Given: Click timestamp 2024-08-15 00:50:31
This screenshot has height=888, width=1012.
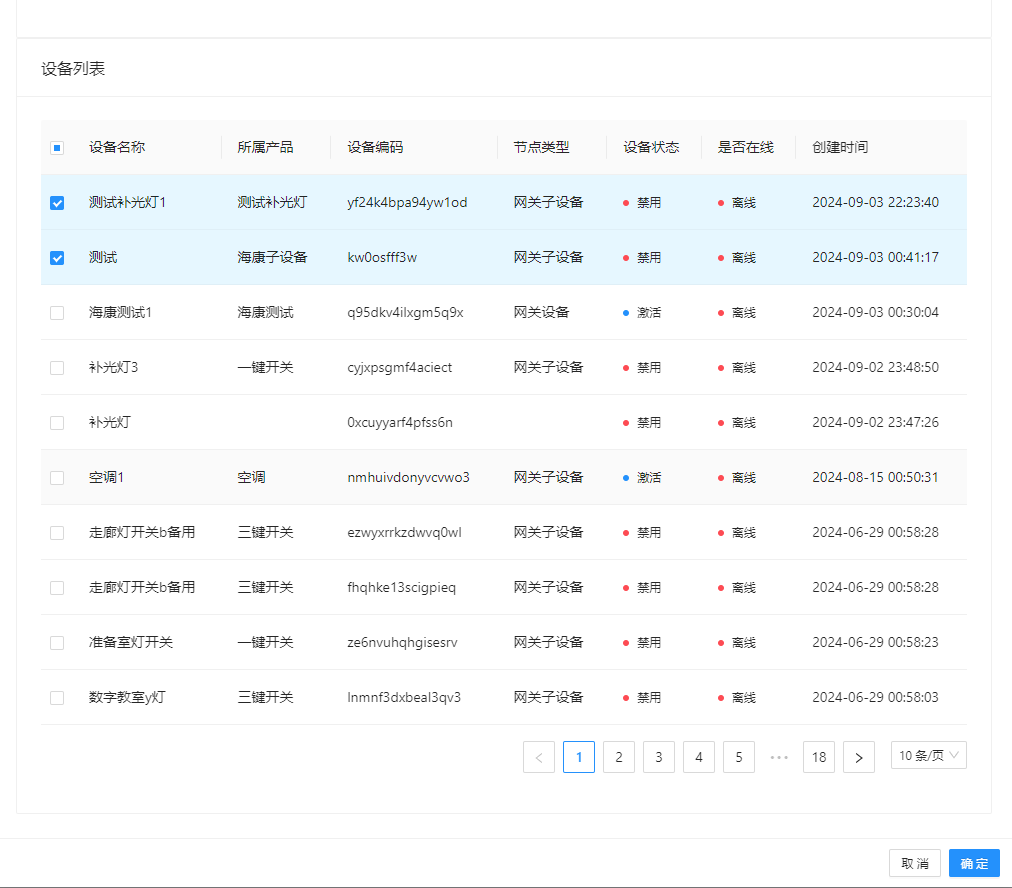Looking at the screenshot, I should click(875, 477).
